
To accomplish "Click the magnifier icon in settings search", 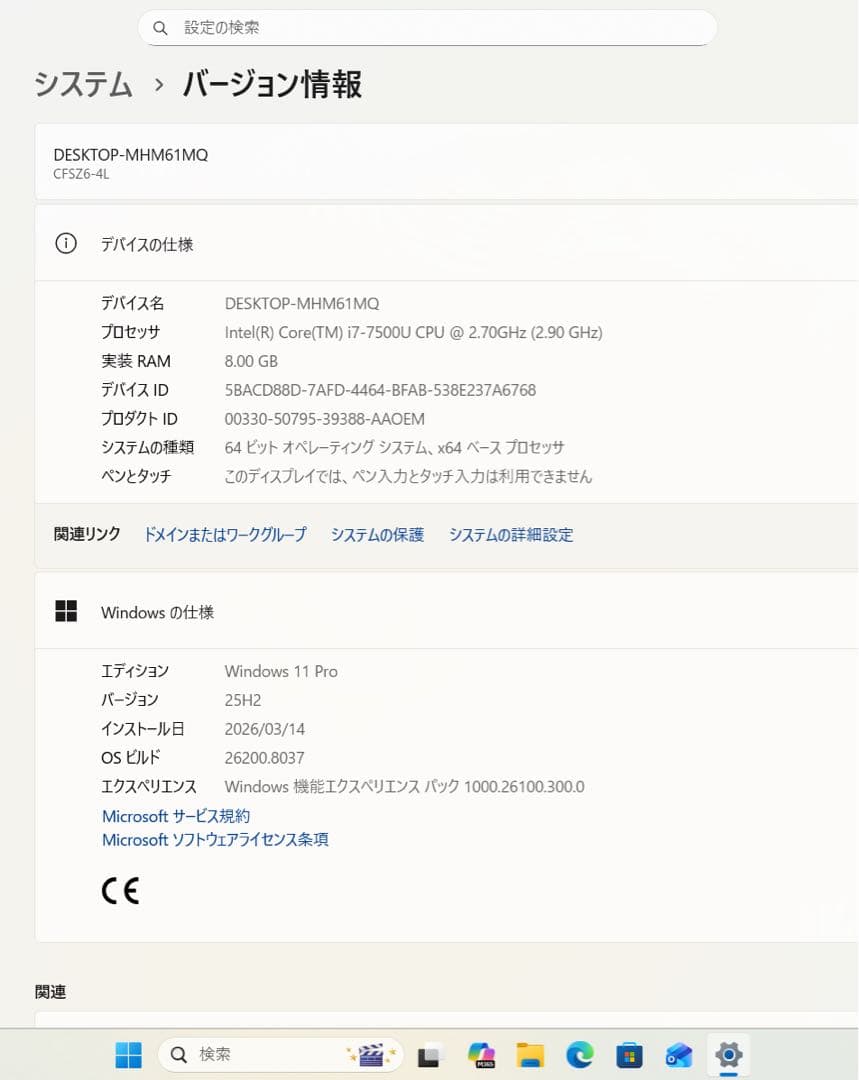I will (160, 28).
